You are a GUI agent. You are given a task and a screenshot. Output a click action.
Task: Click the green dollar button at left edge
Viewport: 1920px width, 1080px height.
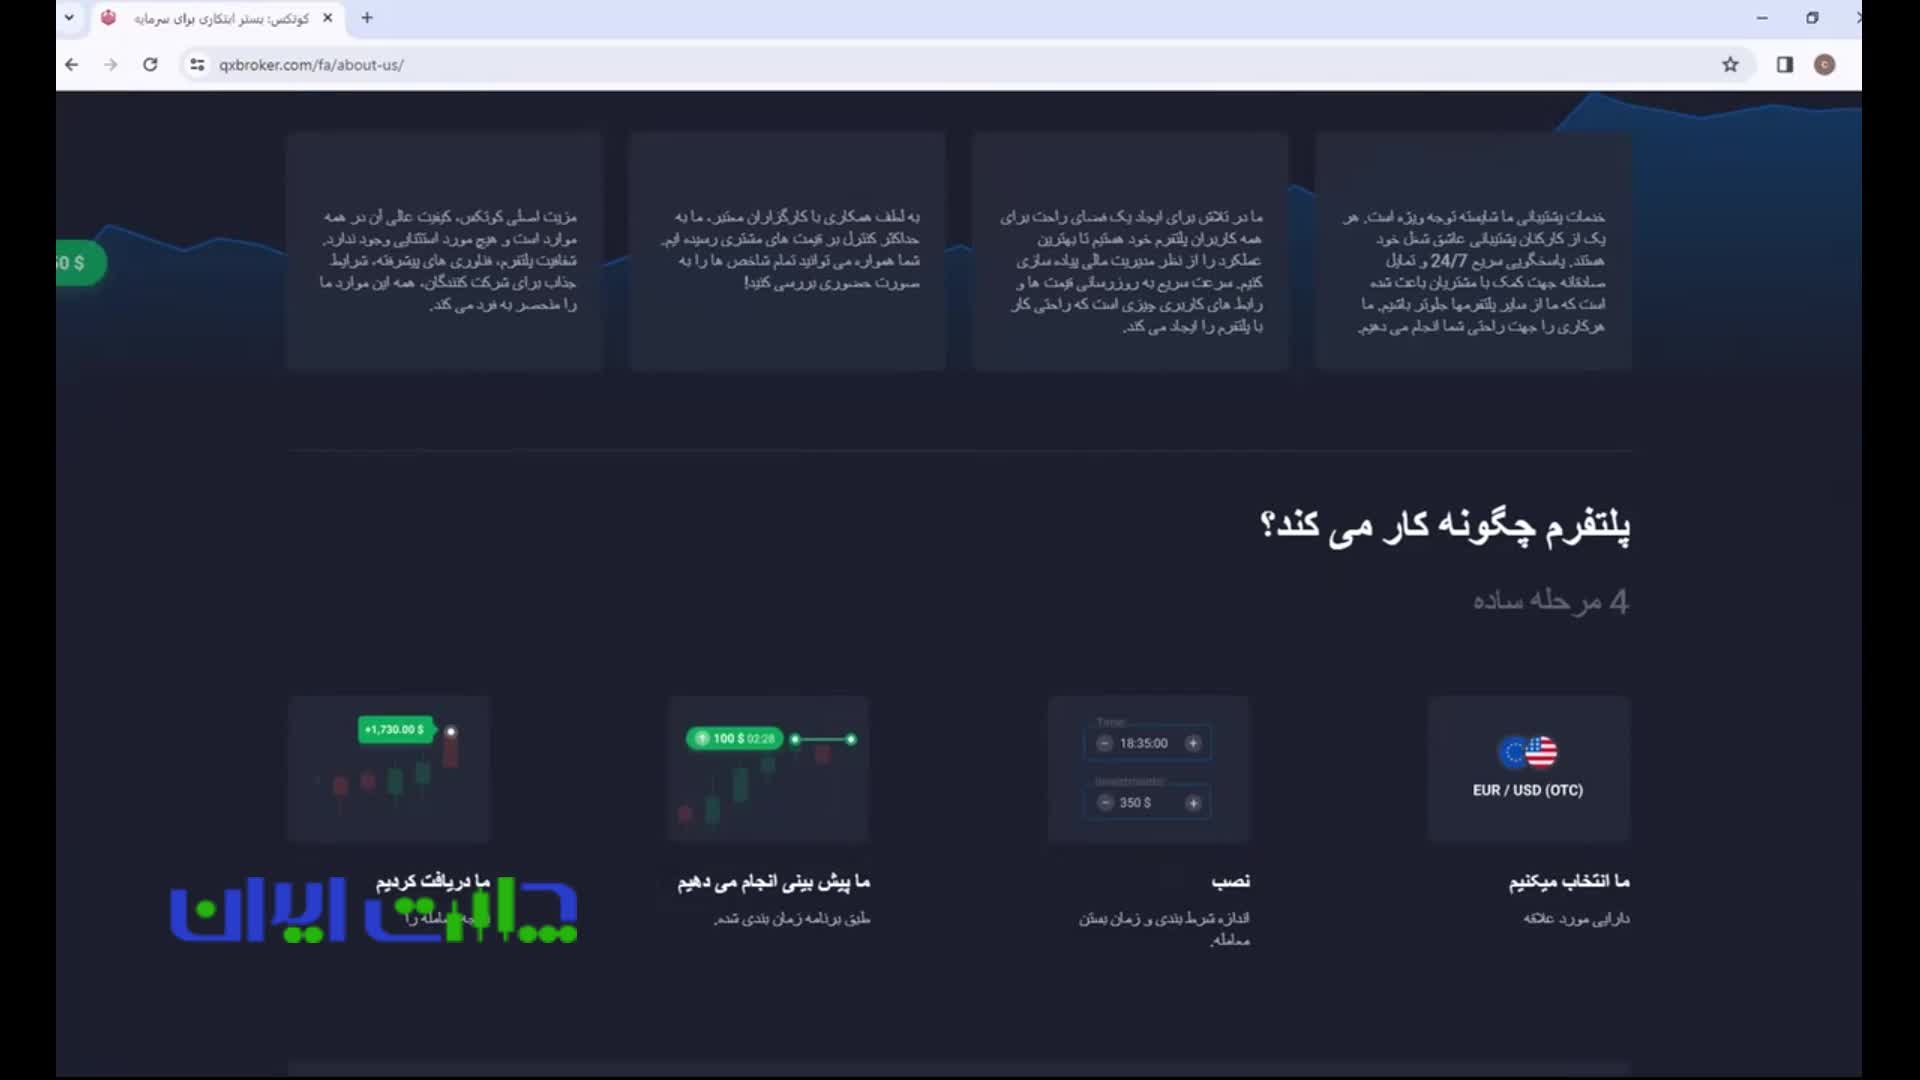pyautogui.click(x=78, y=263)
